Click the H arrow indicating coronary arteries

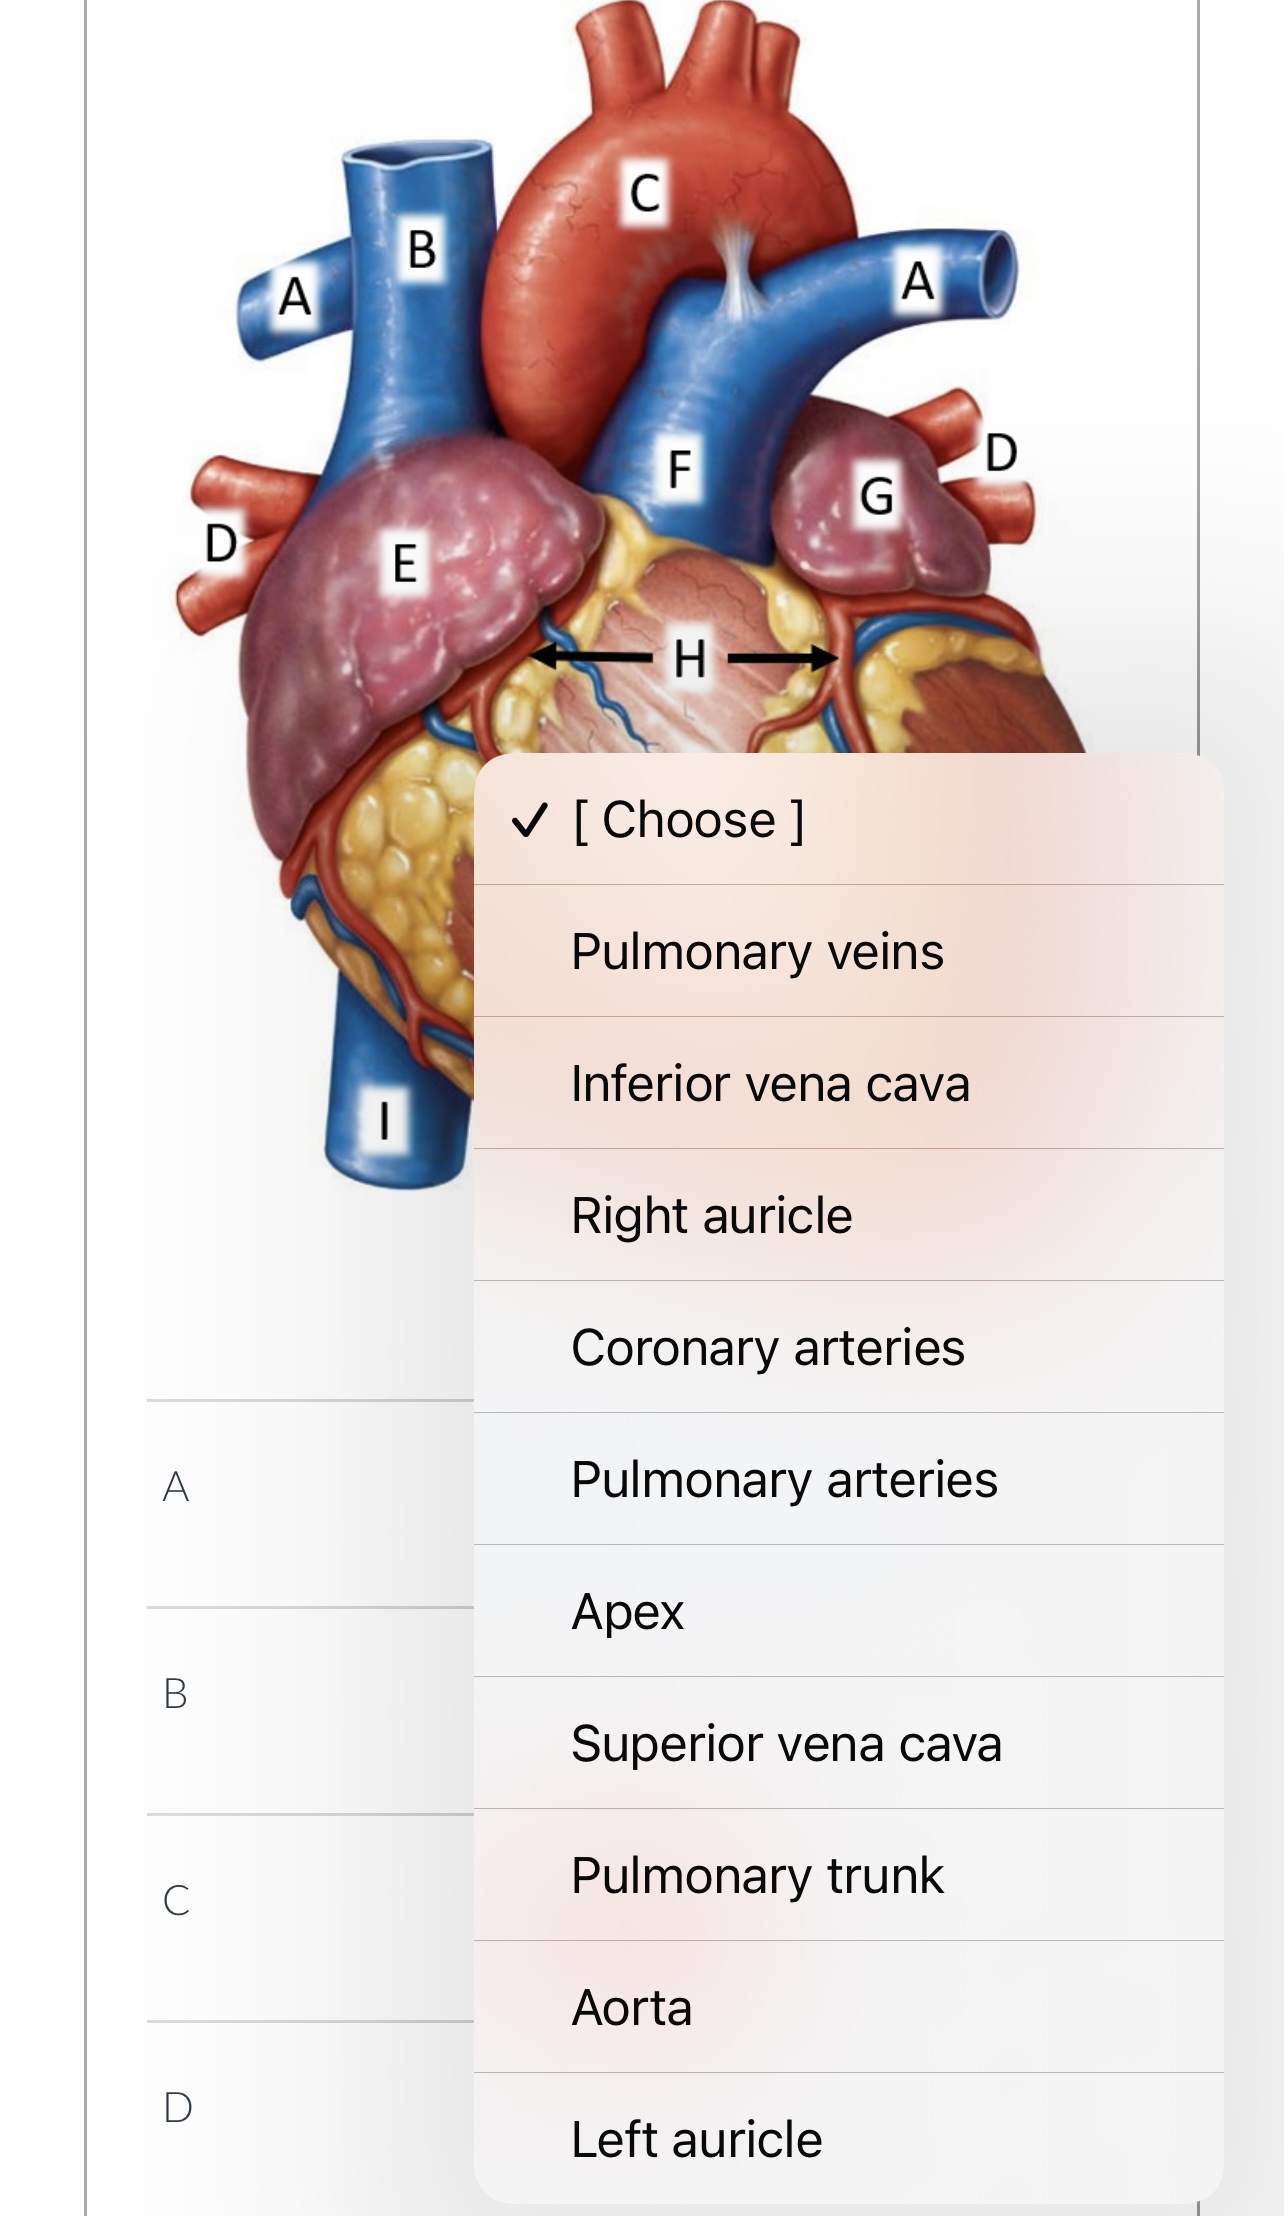tap(688, 658)
